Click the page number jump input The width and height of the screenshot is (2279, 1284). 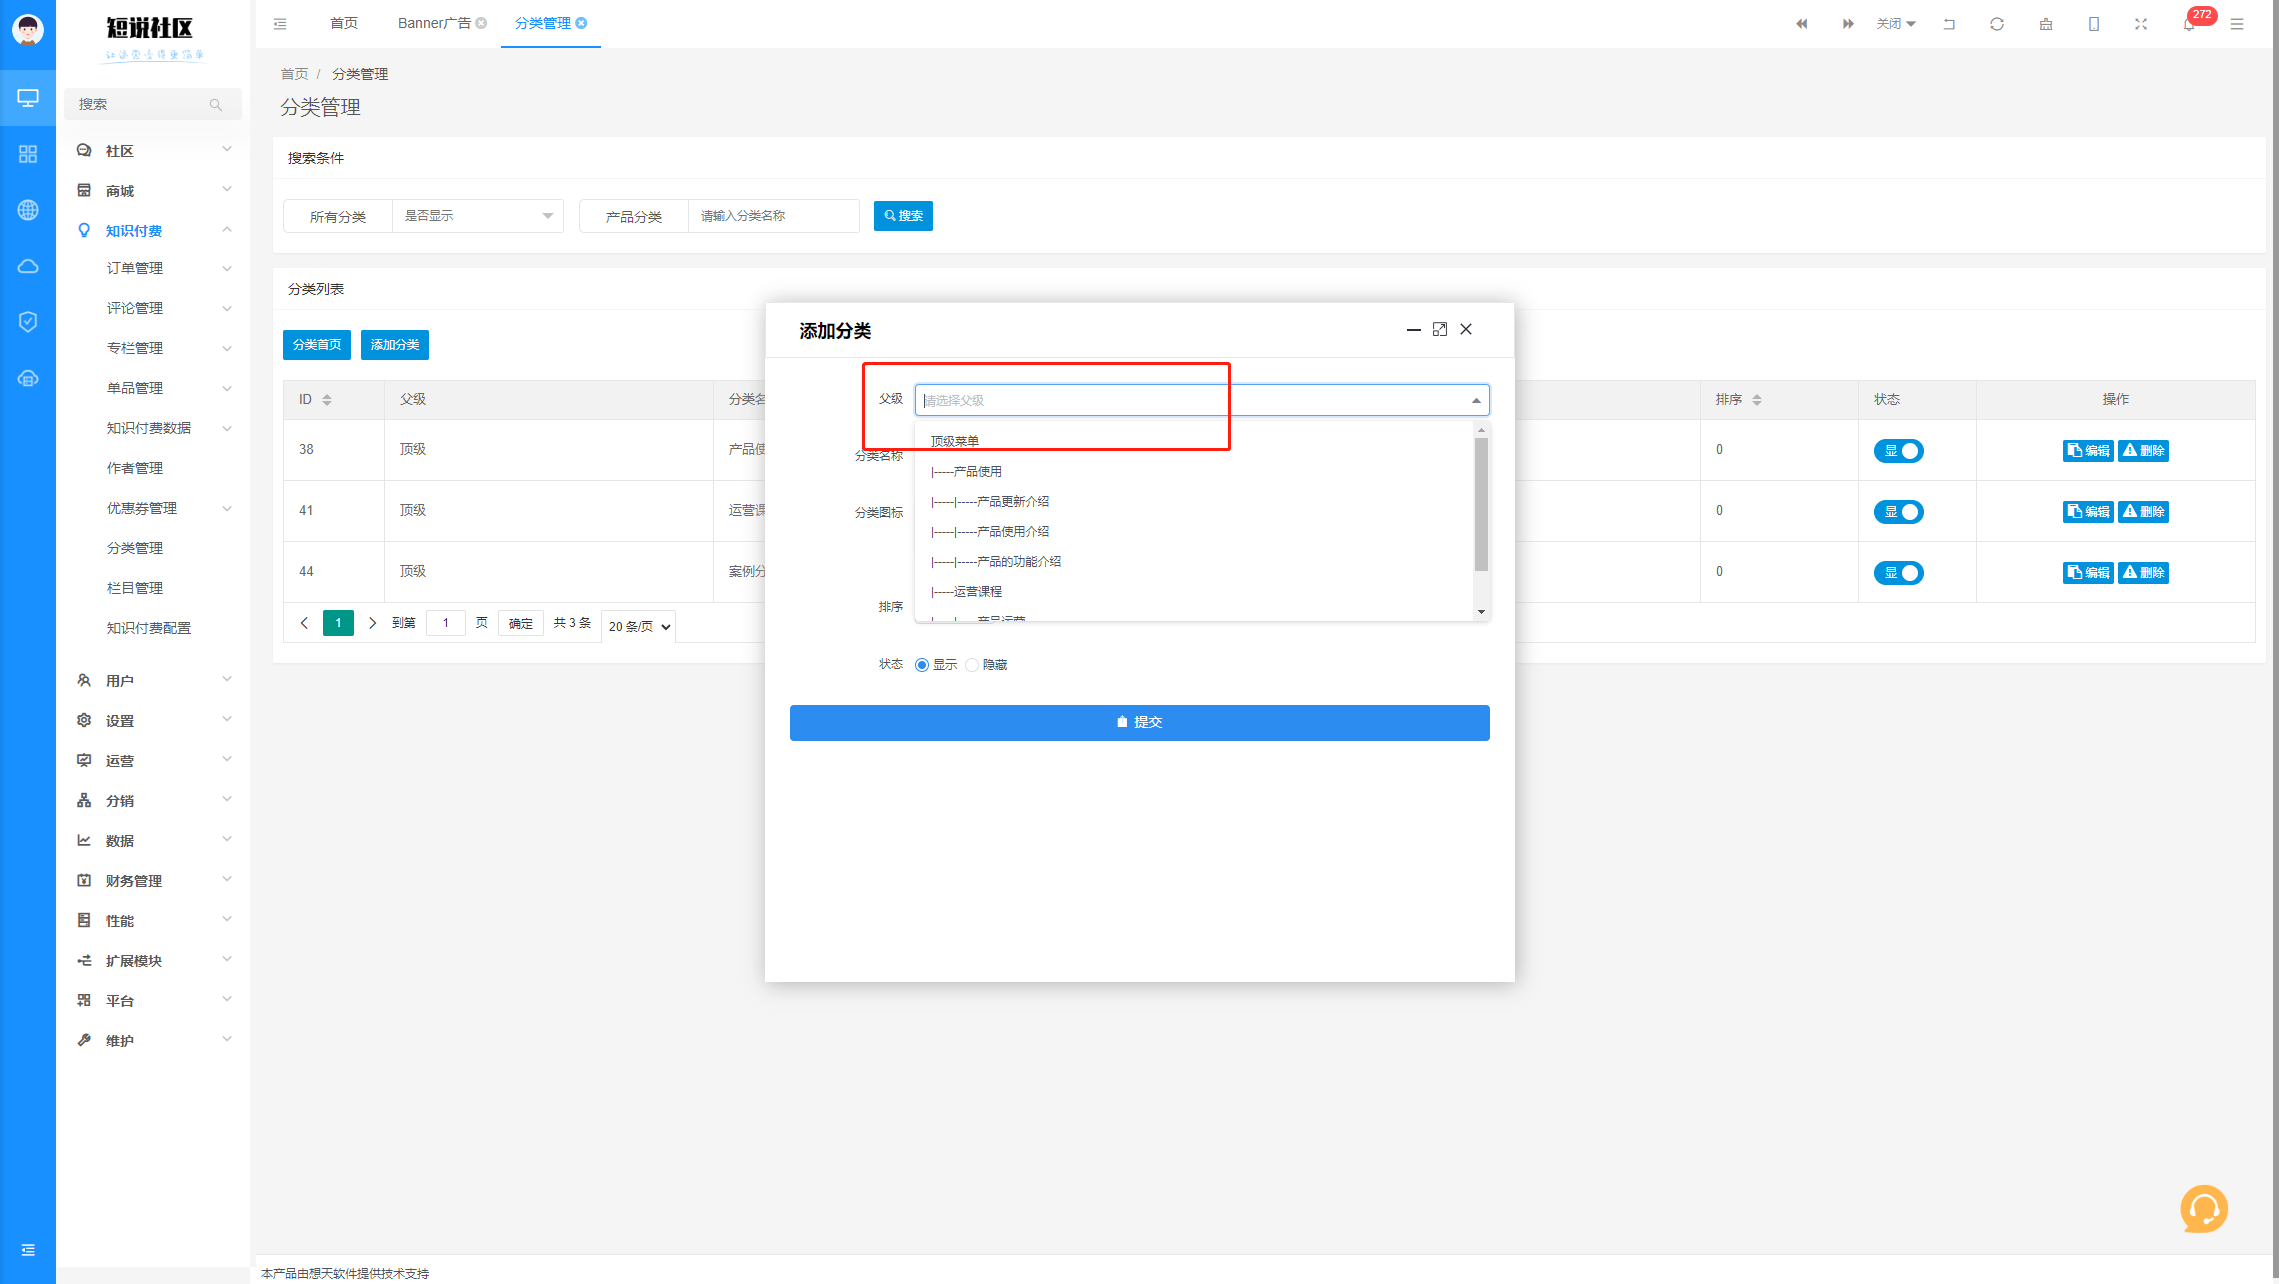point(446,624)
